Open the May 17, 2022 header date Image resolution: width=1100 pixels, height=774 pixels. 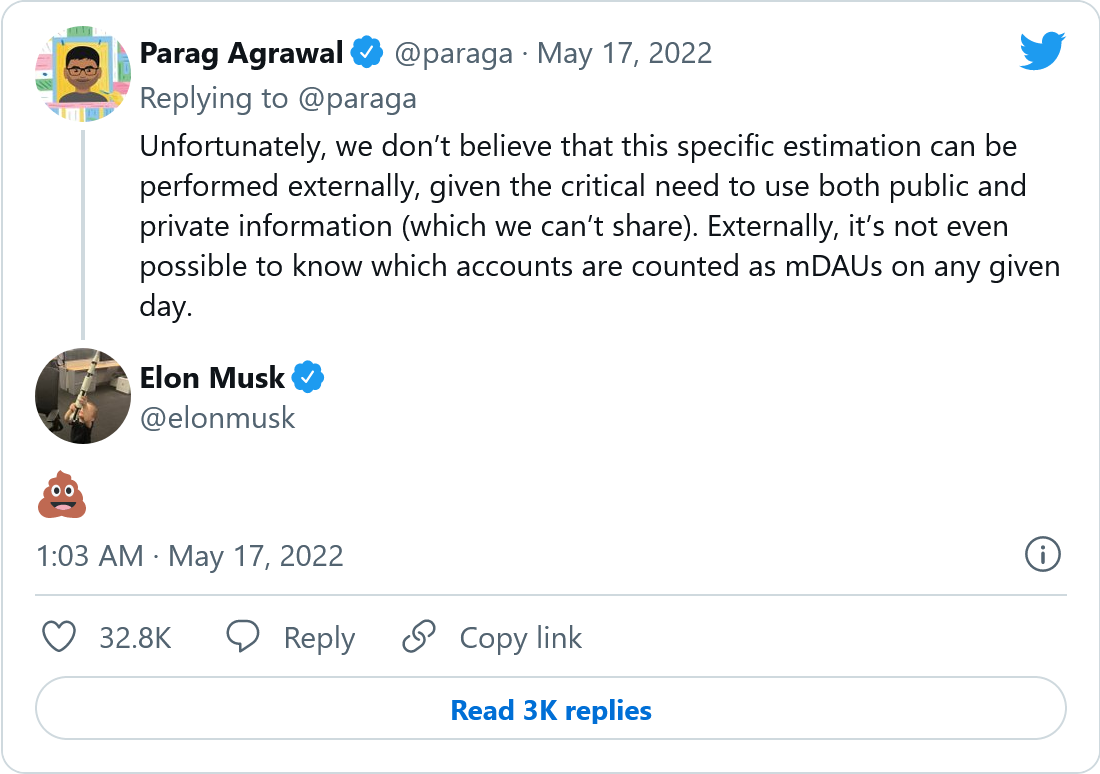624,52
